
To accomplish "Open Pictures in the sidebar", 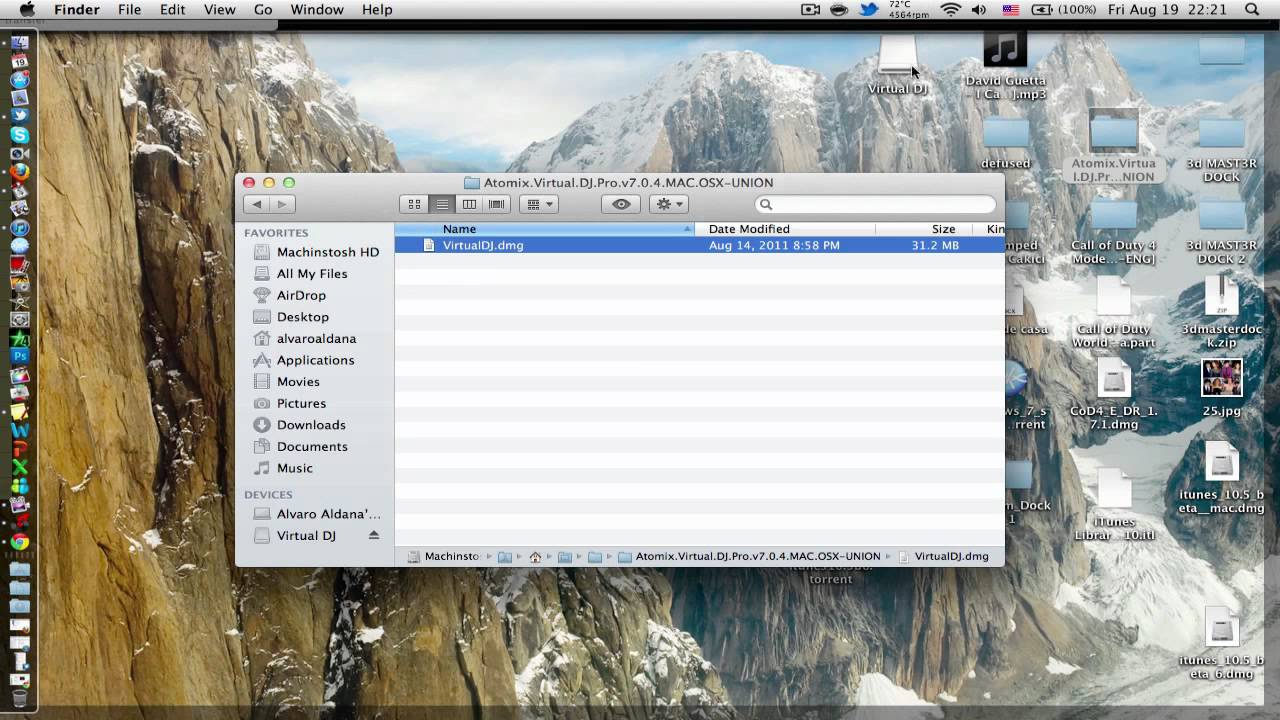I will [290, 403].
